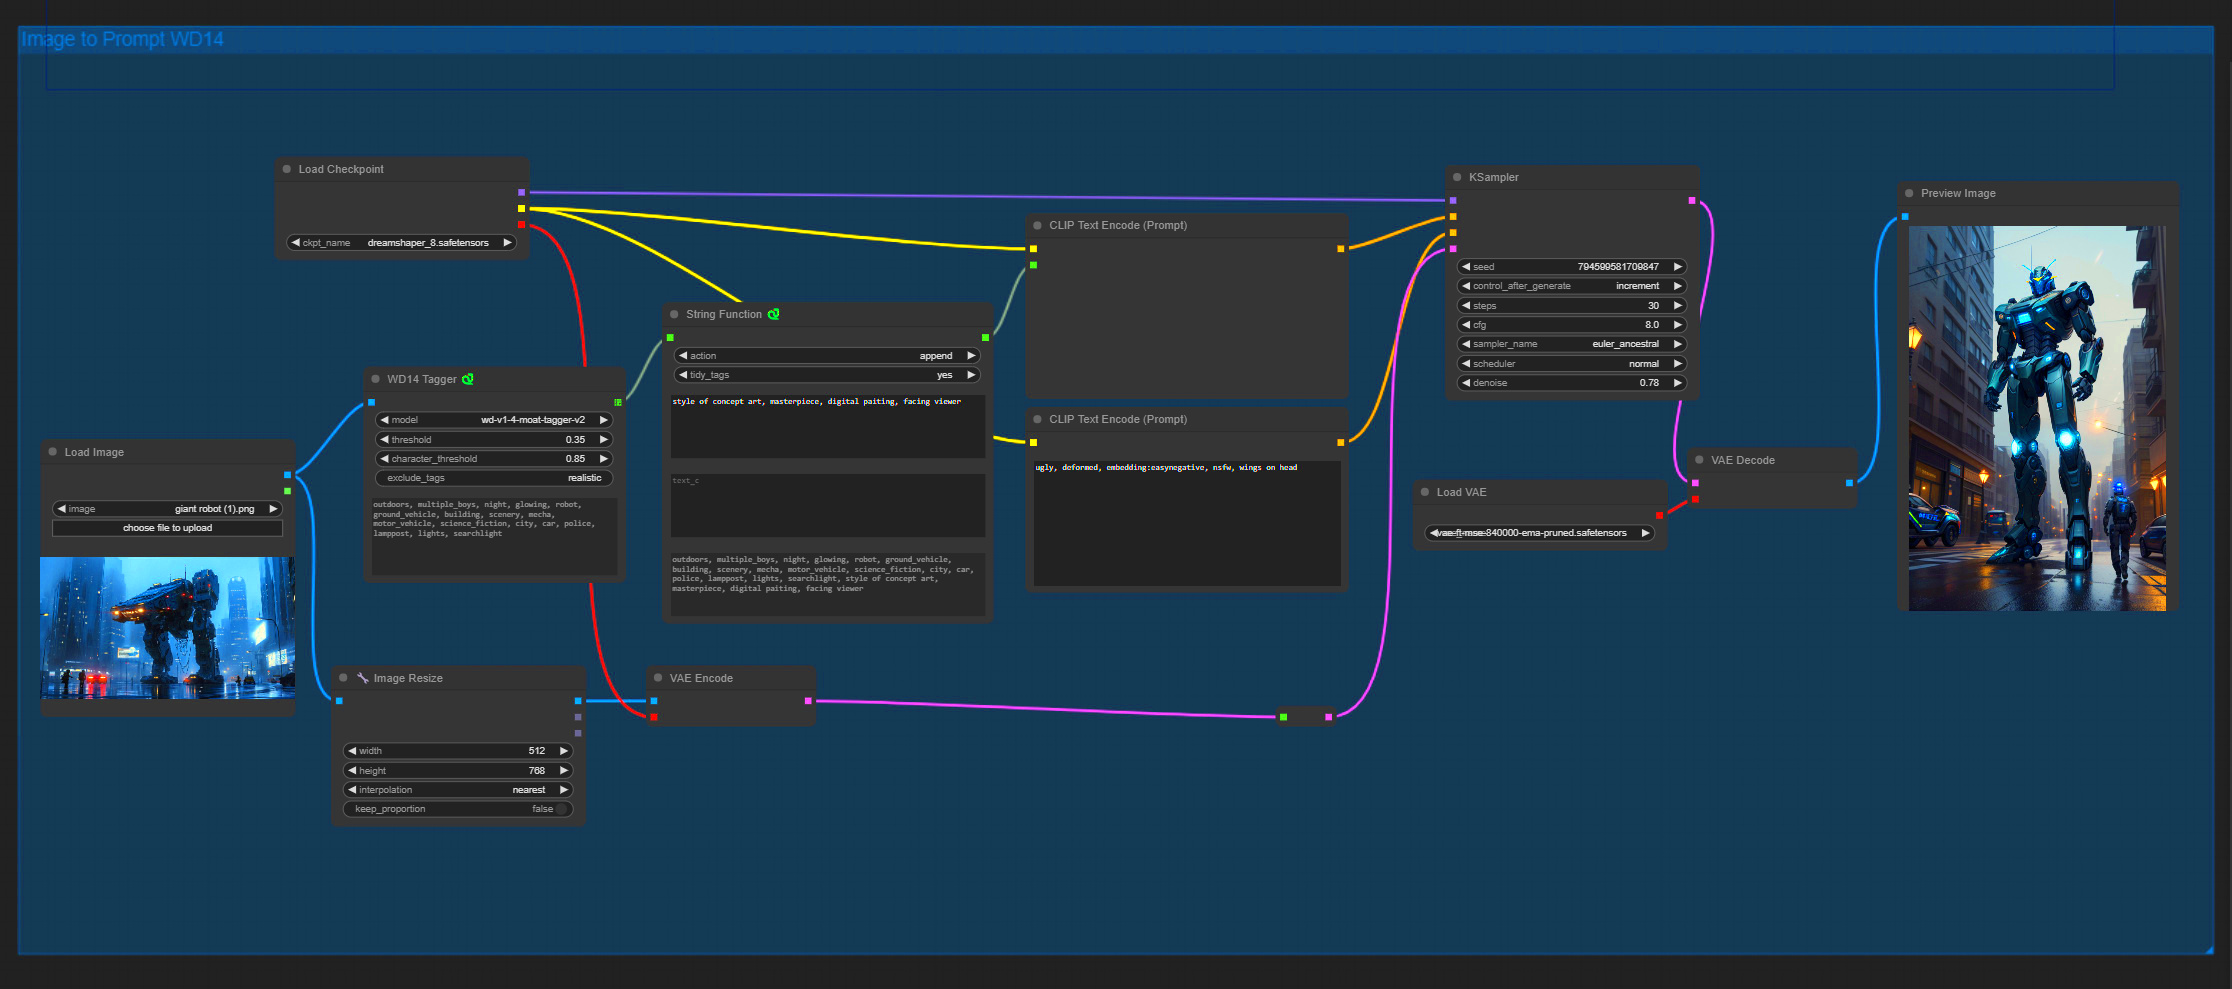This screenshot has width=2232, height=989.
Task: Open the action dropdown set to append
Action: point(827,356)
